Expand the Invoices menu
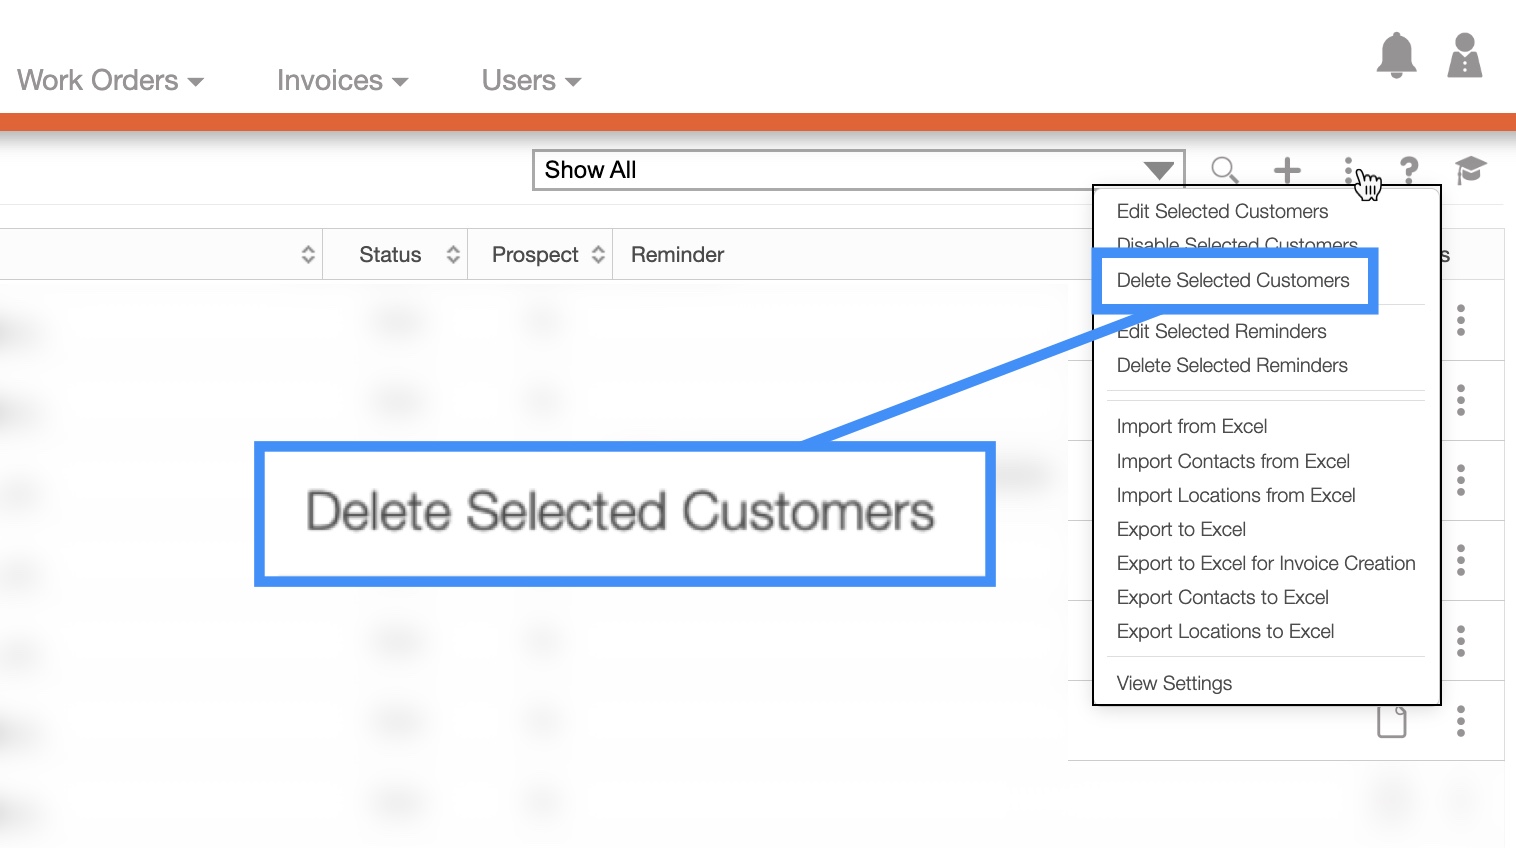The image size is (1516, 848). [x=342, y=80]
